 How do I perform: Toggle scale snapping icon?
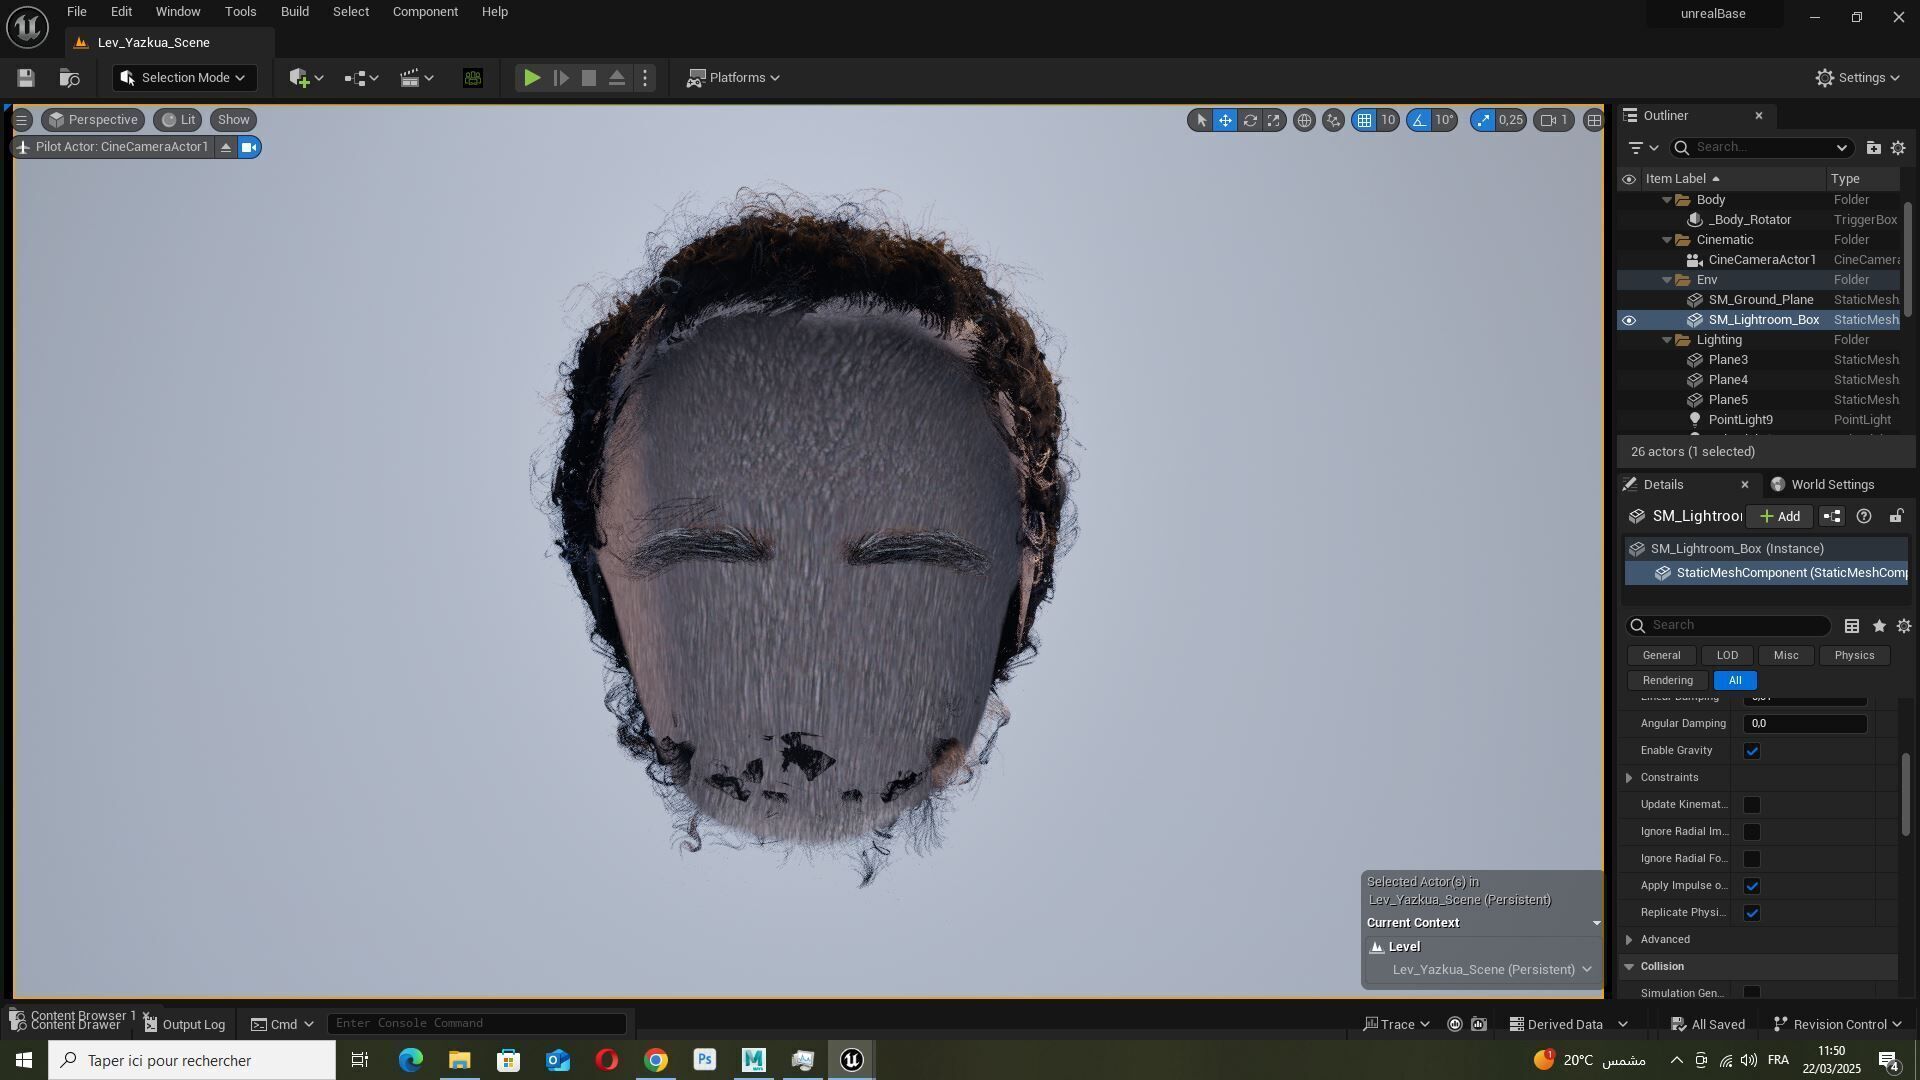coord(1482,120)
